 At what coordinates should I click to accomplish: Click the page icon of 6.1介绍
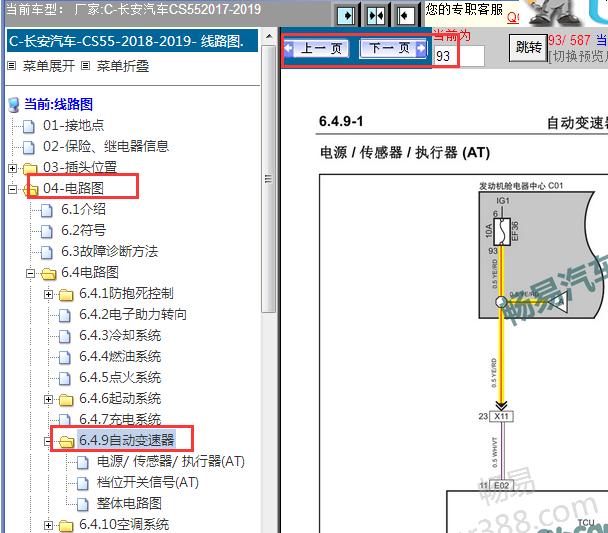tap(47, 211)
